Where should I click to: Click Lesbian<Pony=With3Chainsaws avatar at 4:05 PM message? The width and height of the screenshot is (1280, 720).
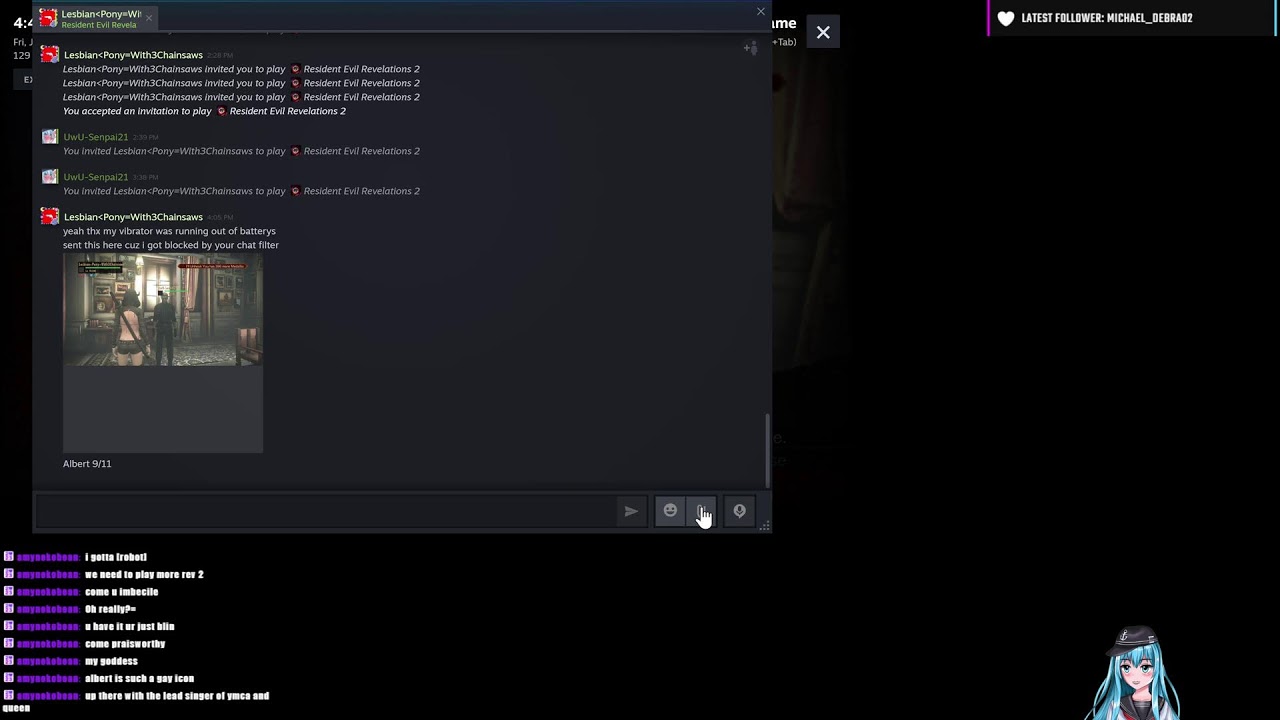pos(49,217)
